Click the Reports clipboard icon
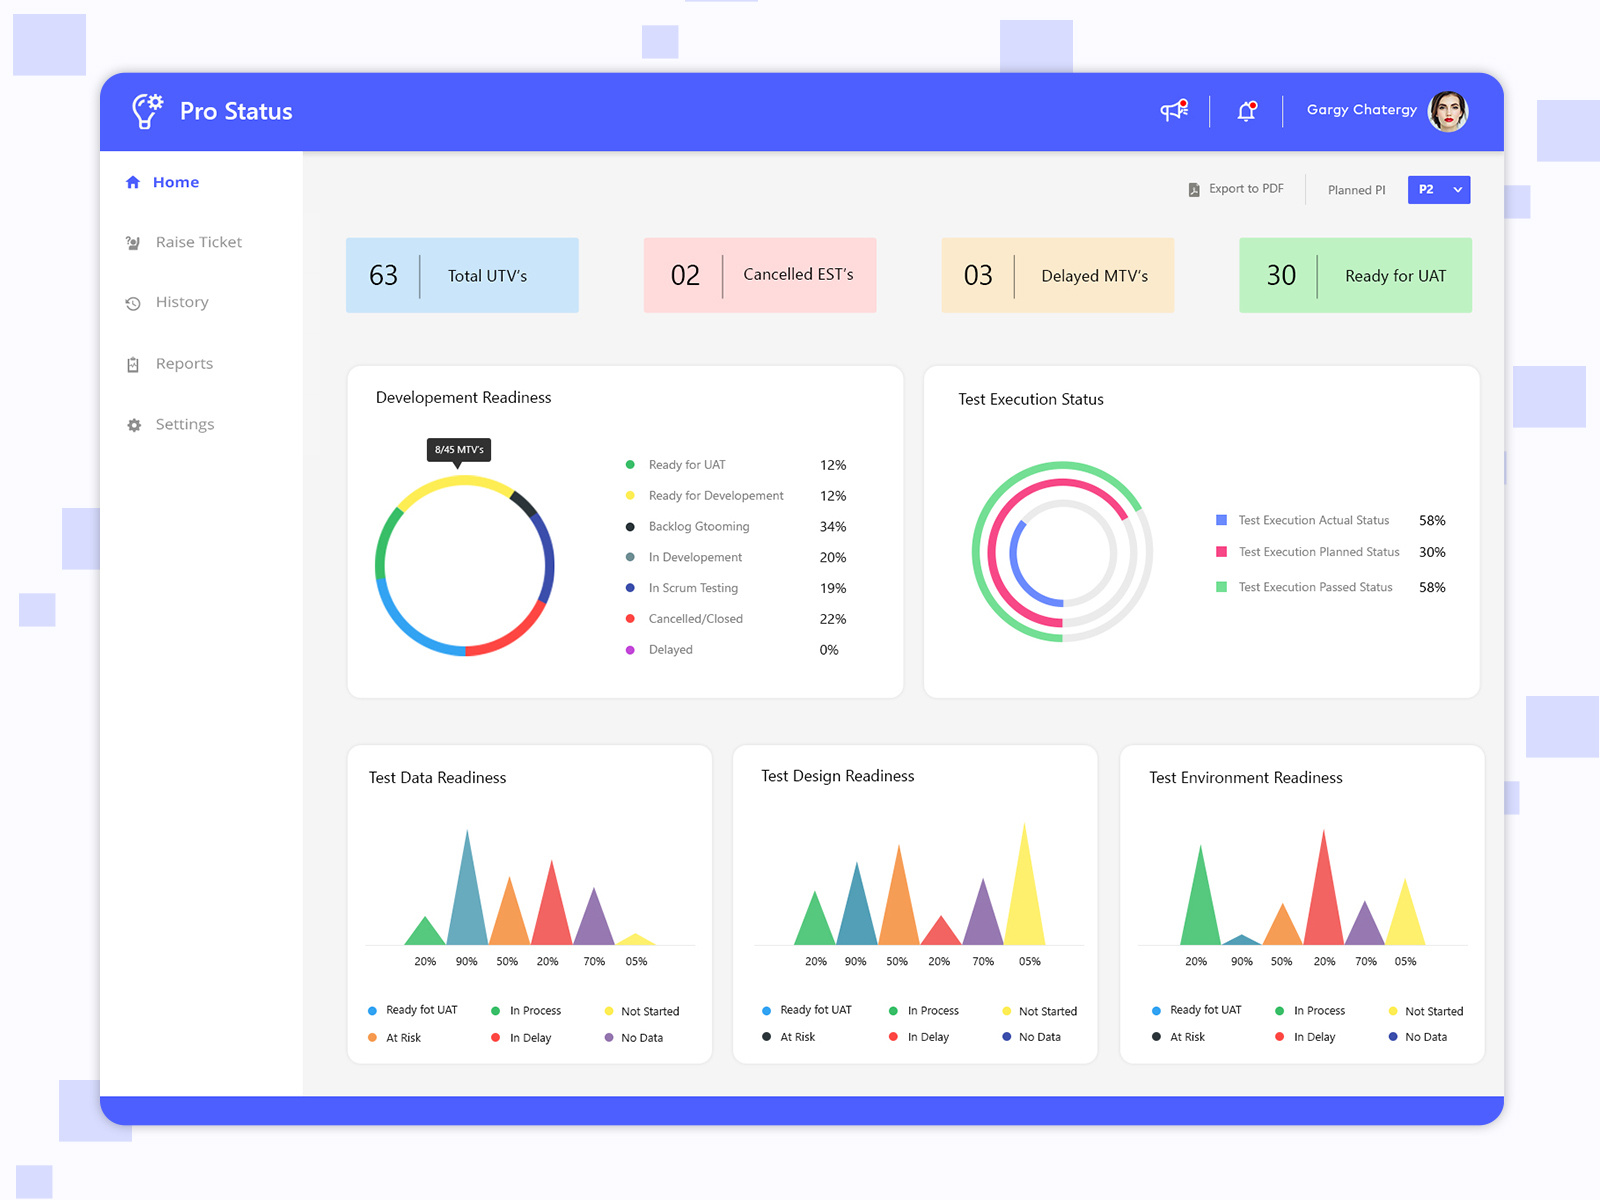Image resolution: width=1600 pixels, height=1200 pixels. click(133, 363)
